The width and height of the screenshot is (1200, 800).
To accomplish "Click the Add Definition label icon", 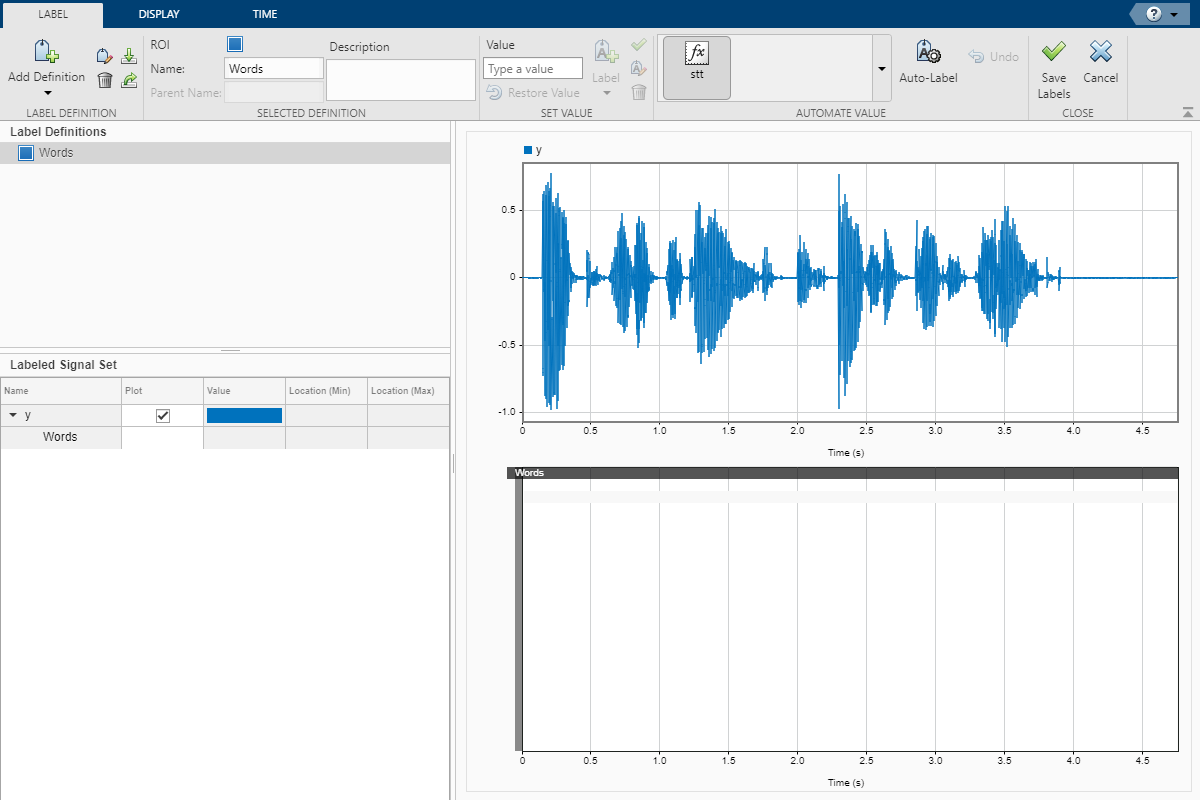I will tap(46, 53).
